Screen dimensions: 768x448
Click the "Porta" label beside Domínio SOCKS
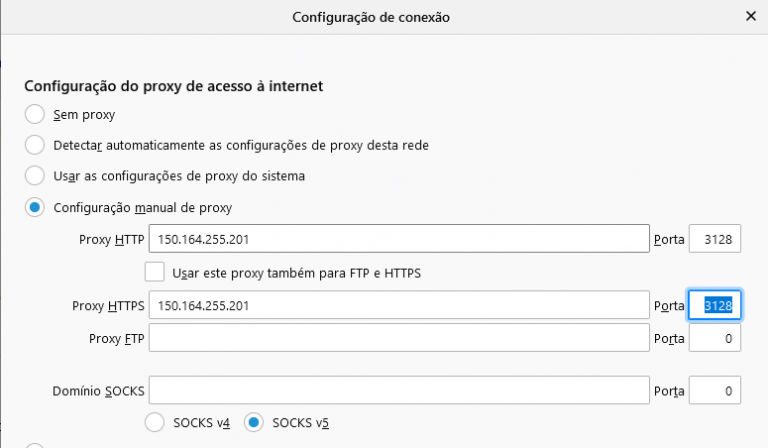point(668,390)
